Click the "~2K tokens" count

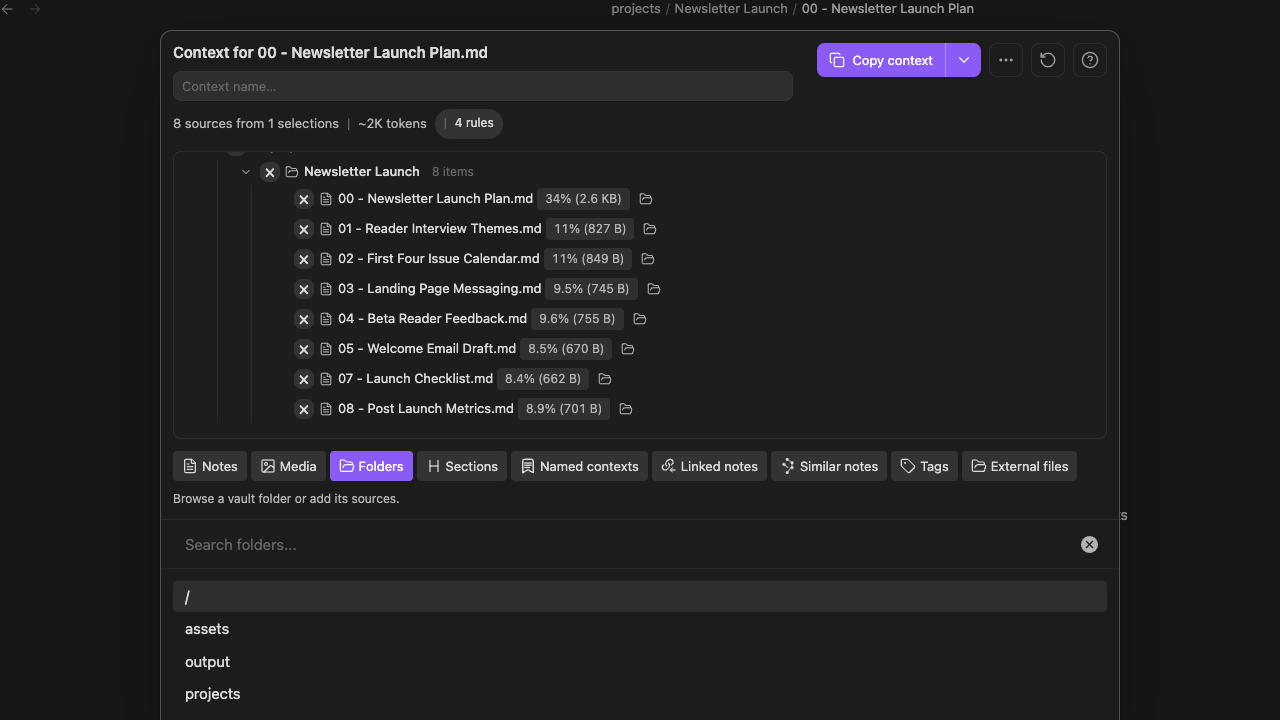392,124
